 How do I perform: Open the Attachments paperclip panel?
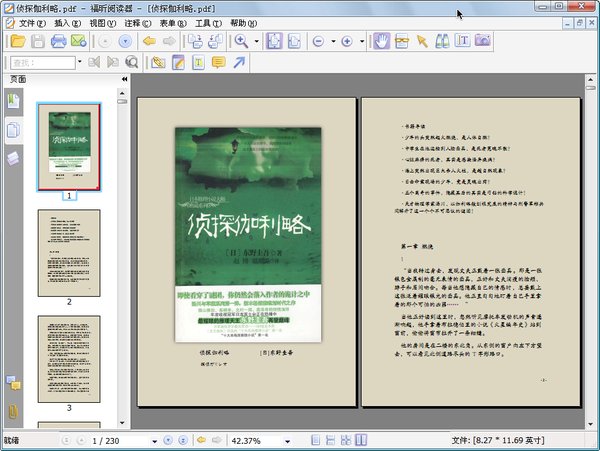pos(13,410)
